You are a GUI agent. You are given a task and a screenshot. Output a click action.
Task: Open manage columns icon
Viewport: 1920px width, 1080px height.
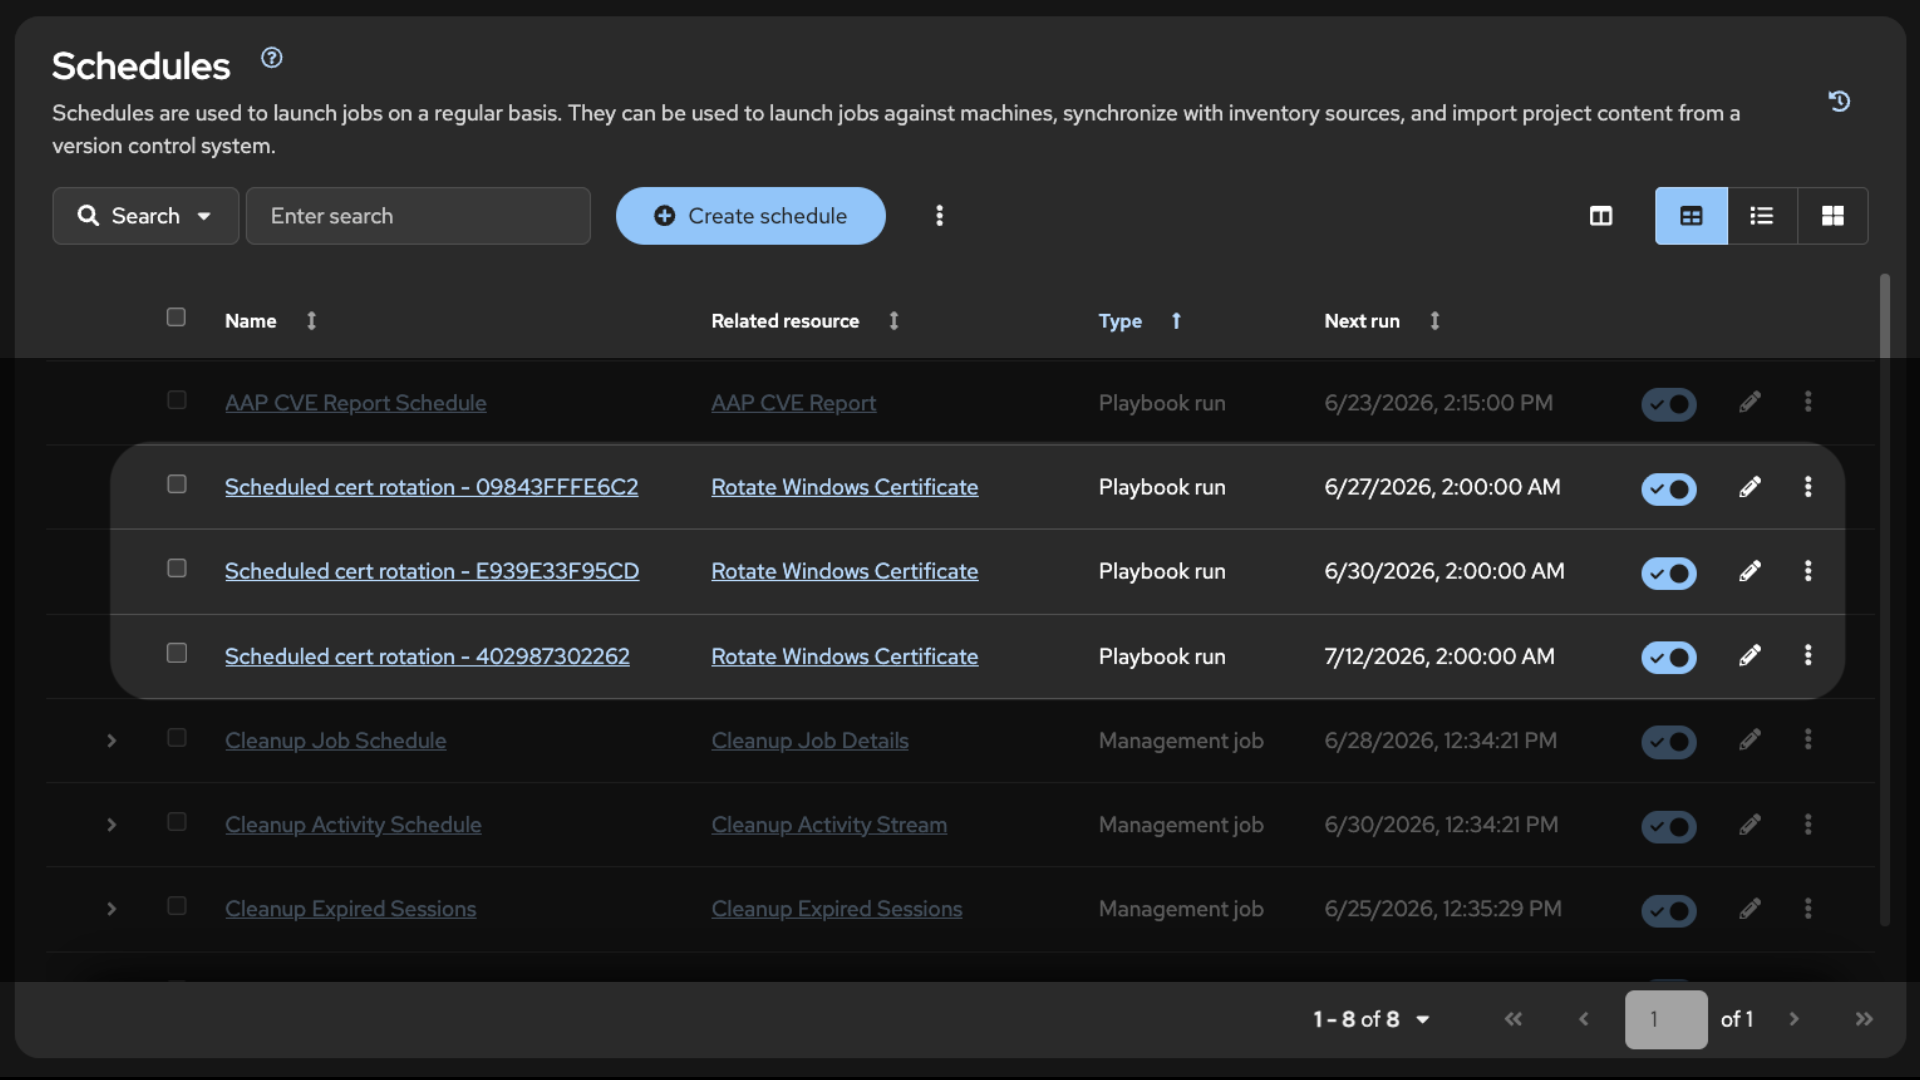coord(1601,216)
